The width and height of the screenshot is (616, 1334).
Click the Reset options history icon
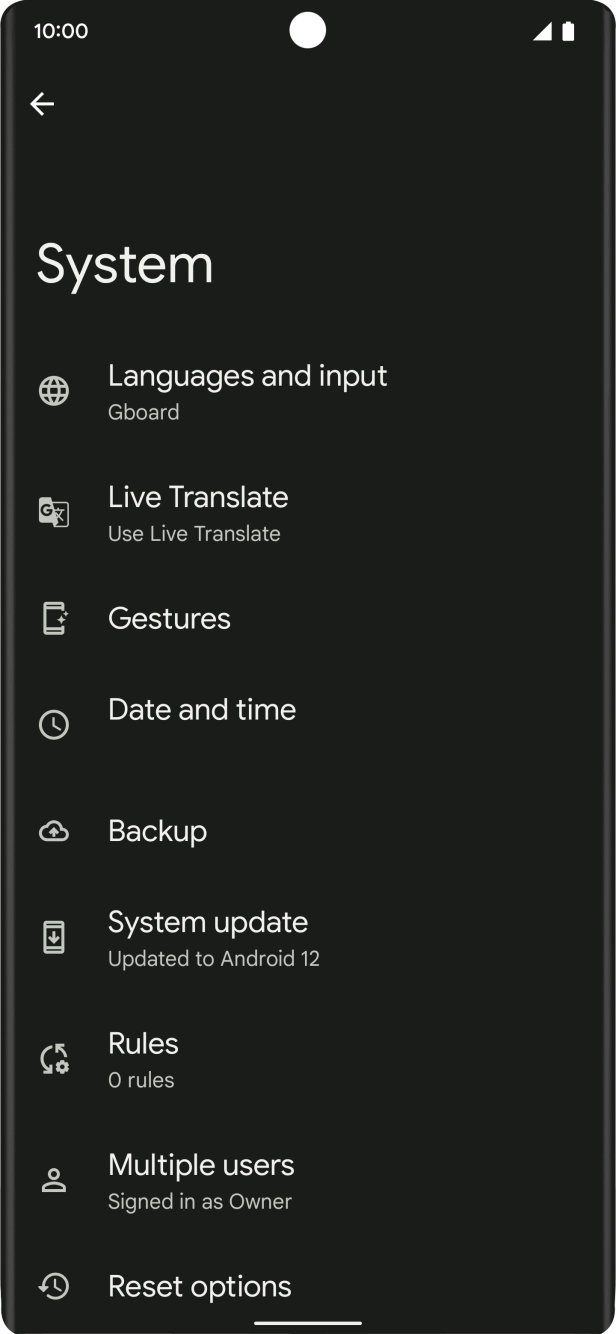click(x=53, y=1286)
